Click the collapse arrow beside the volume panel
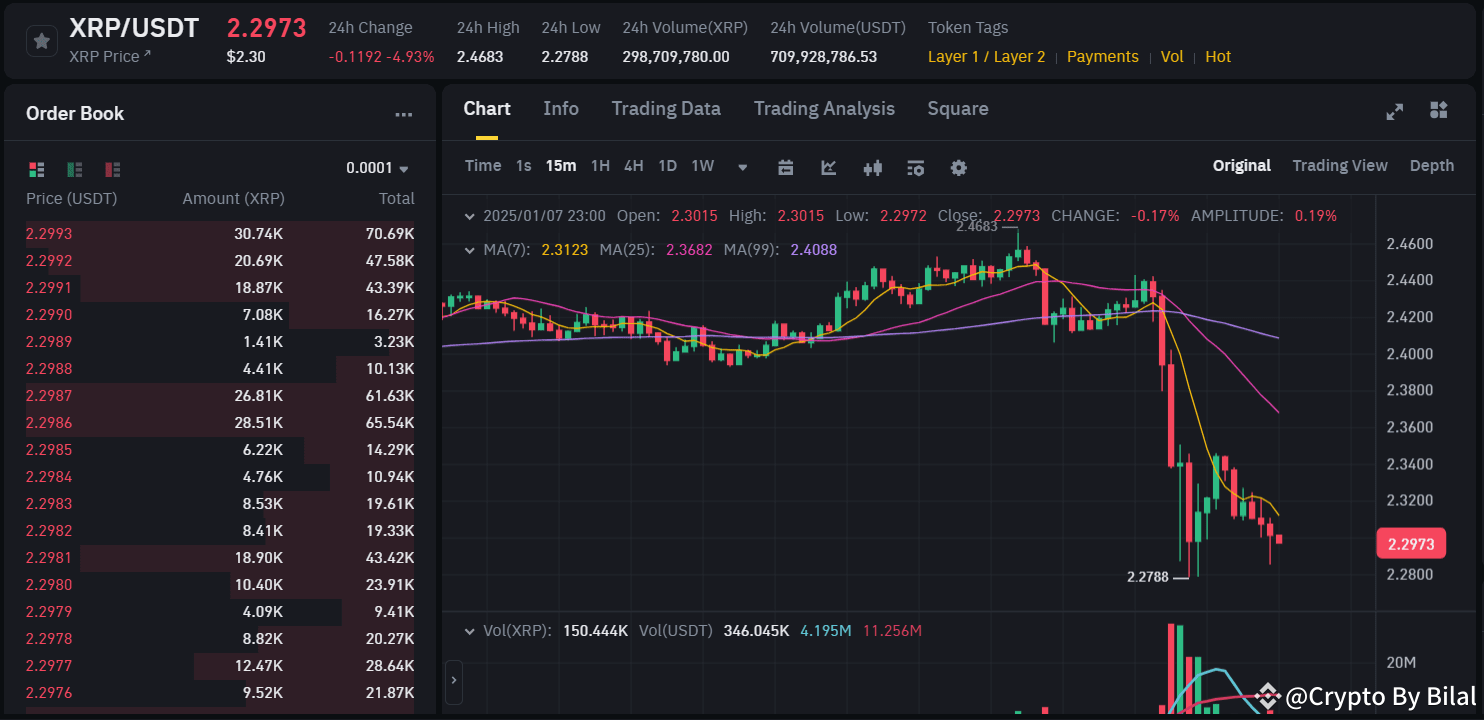The width and height of the screenshot is (1484, 720). [454, 680]
